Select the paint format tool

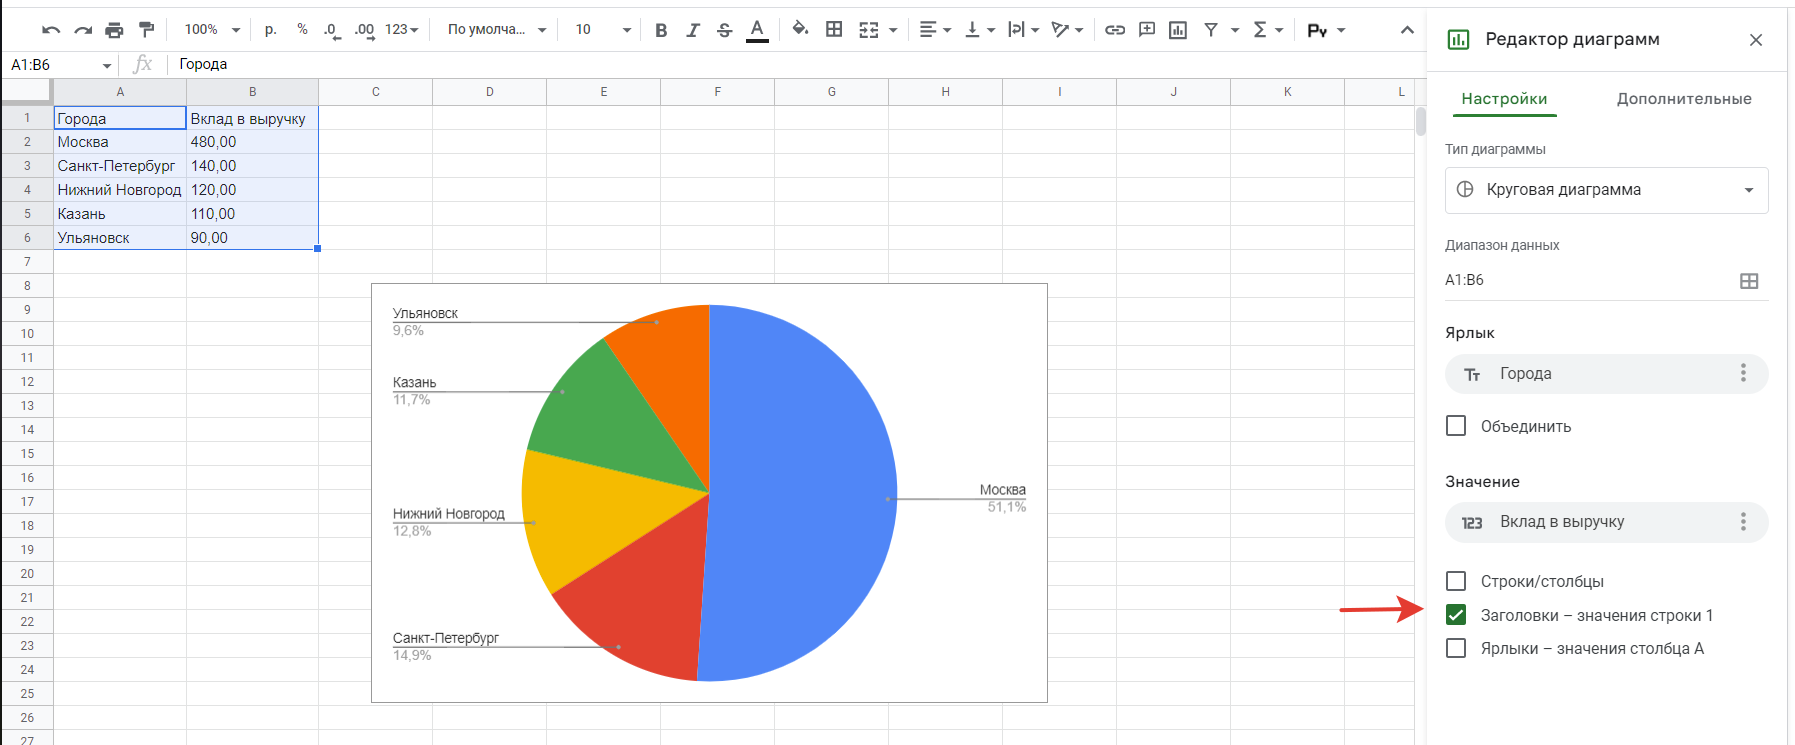point(146,30)
